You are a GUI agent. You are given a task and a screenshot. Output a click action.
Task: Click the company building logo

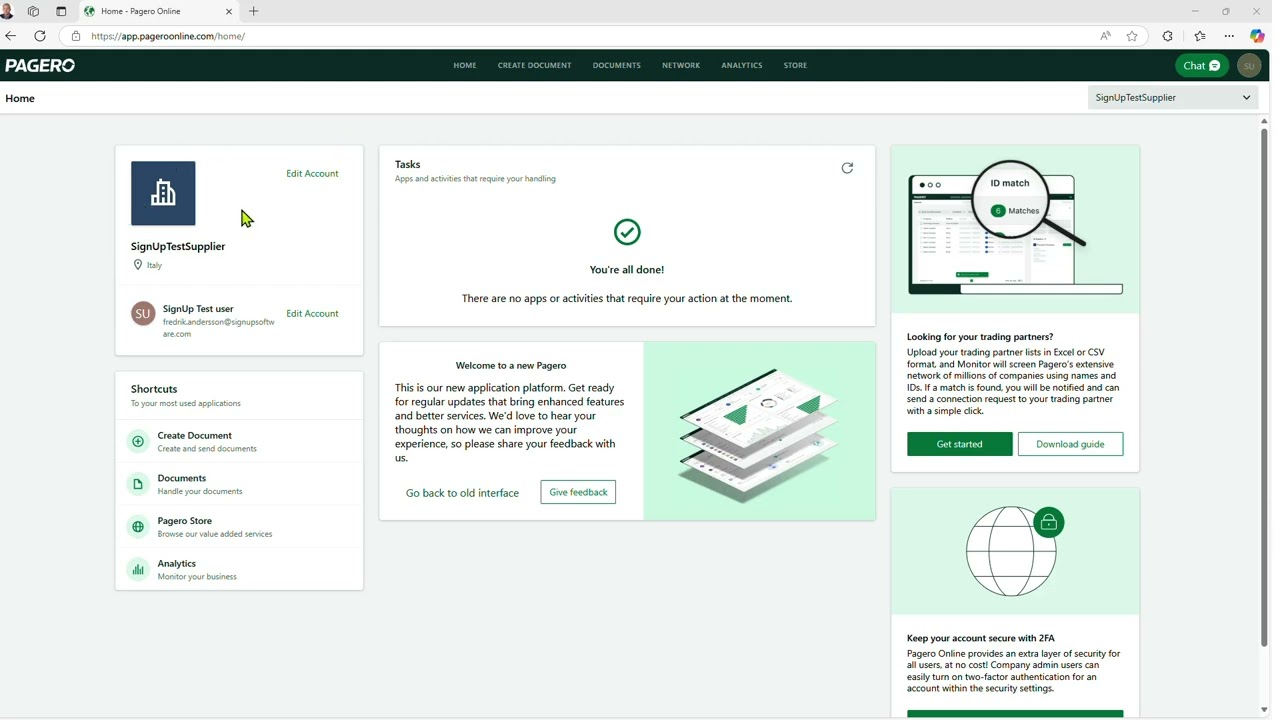click(x=163, y=193)
